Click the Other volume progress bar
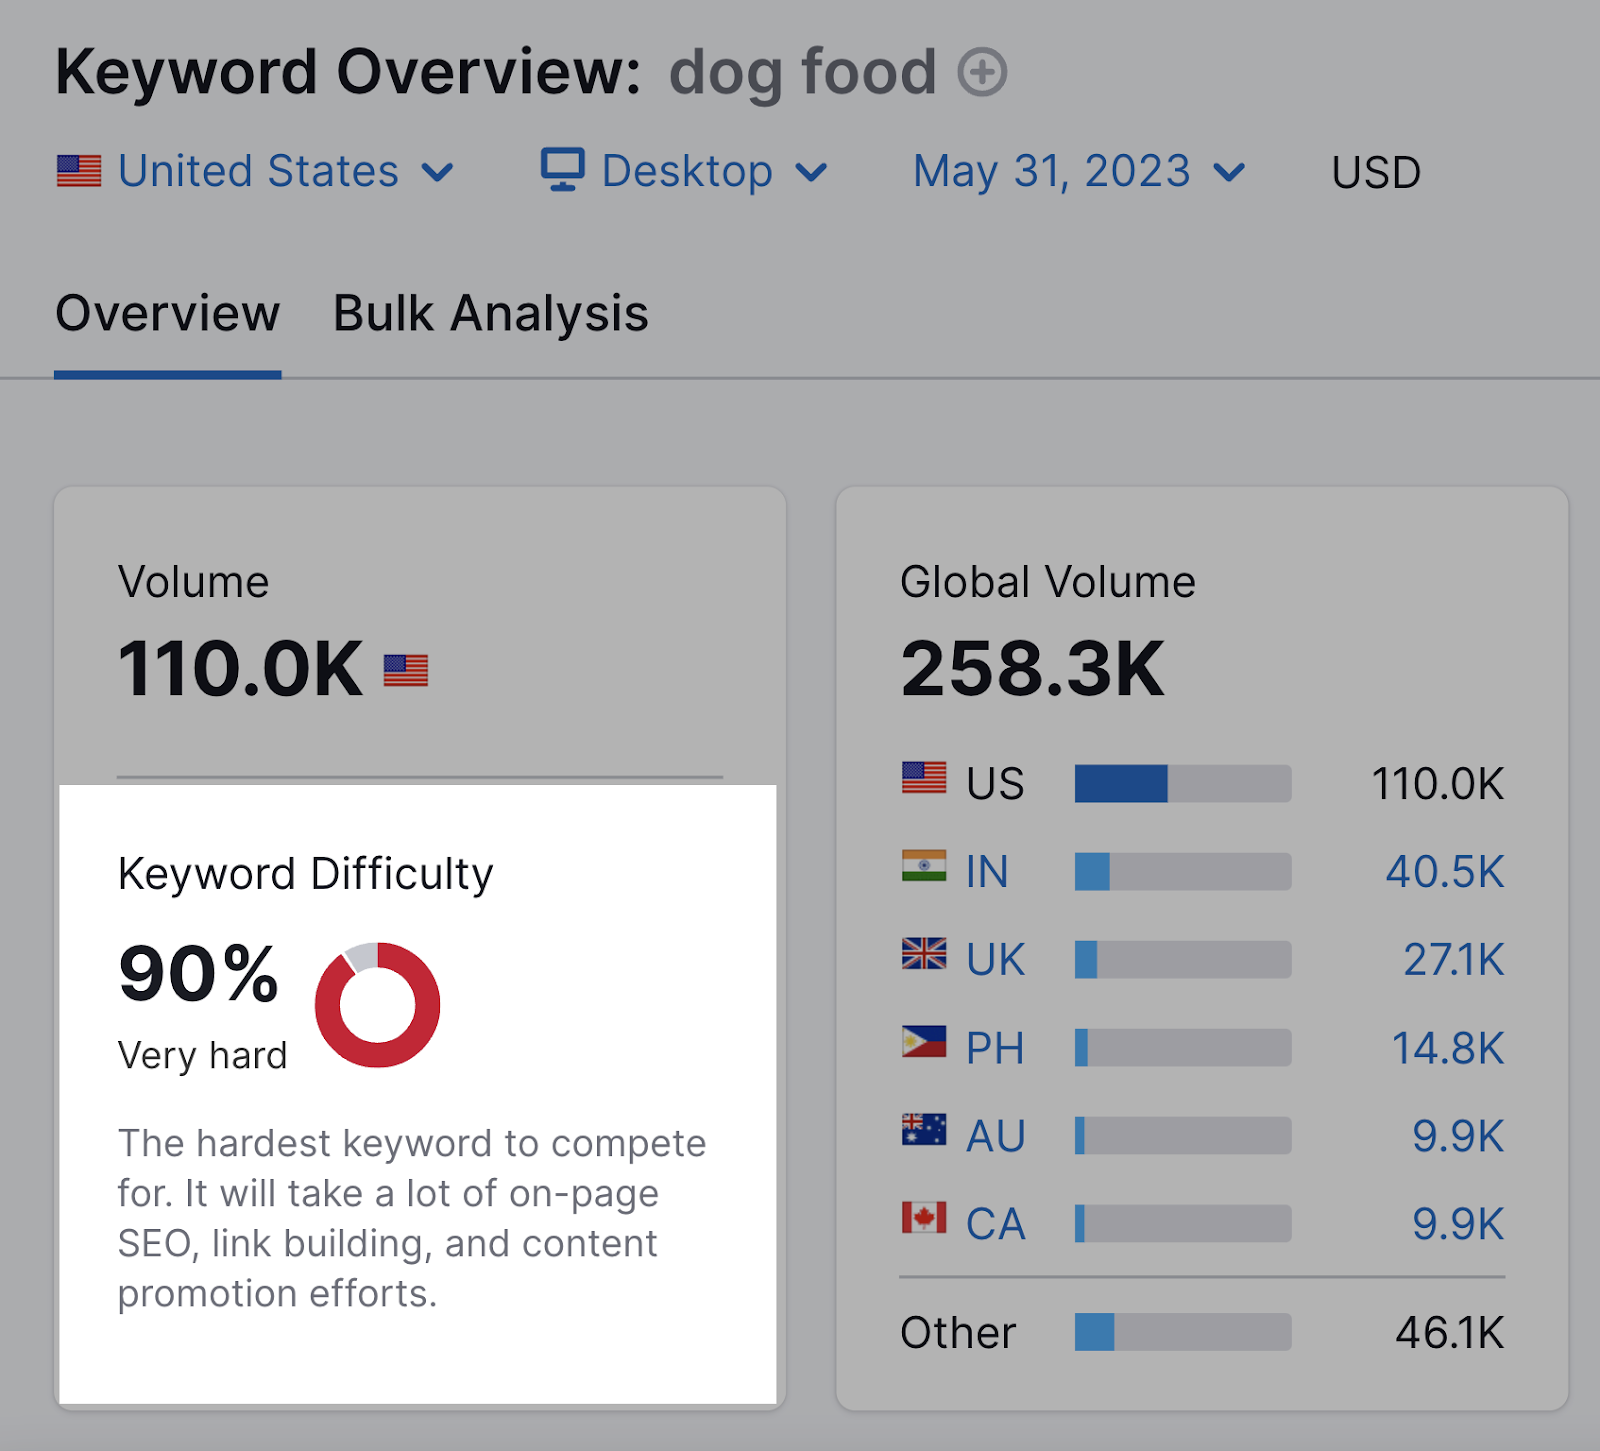 (1182, 1332)
